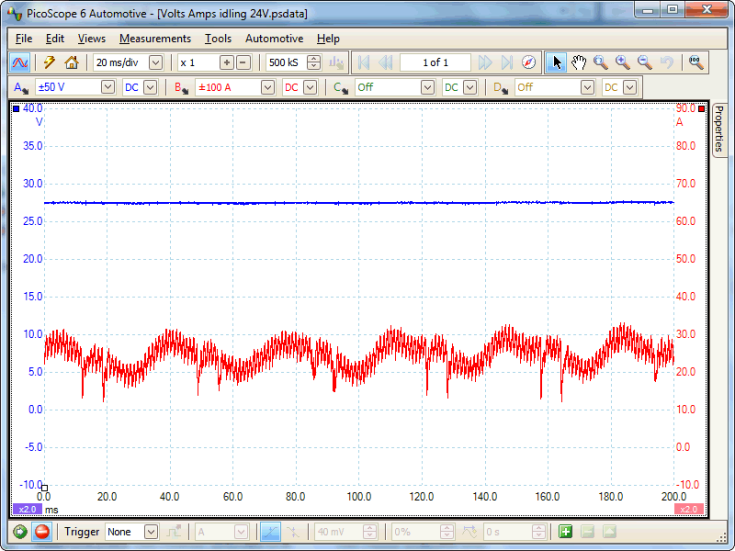Open Channel A options button
This screenshot has height=551, width=735.
(x=20, y=87)
